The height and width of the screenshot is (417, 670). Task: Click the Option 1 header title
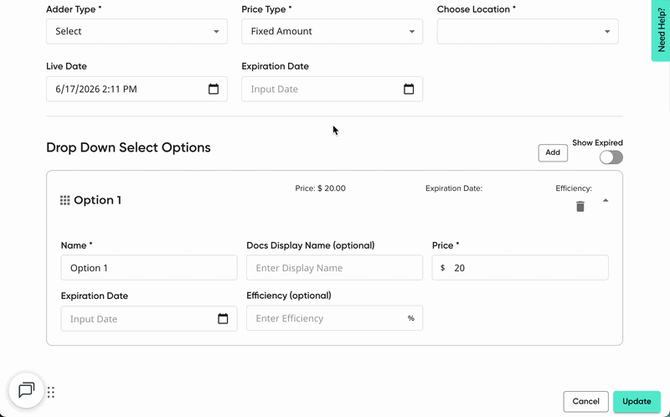97,200
